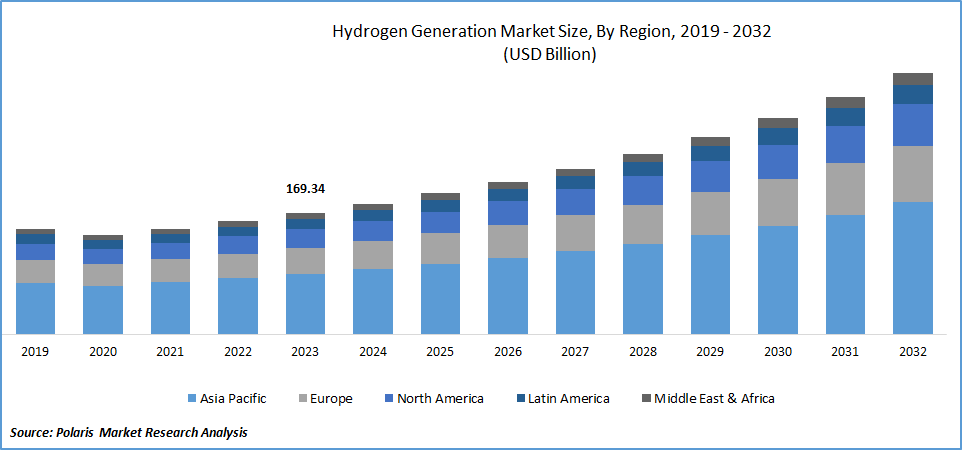Click the 2023 Europe bar segment

[x=306, y=261]
